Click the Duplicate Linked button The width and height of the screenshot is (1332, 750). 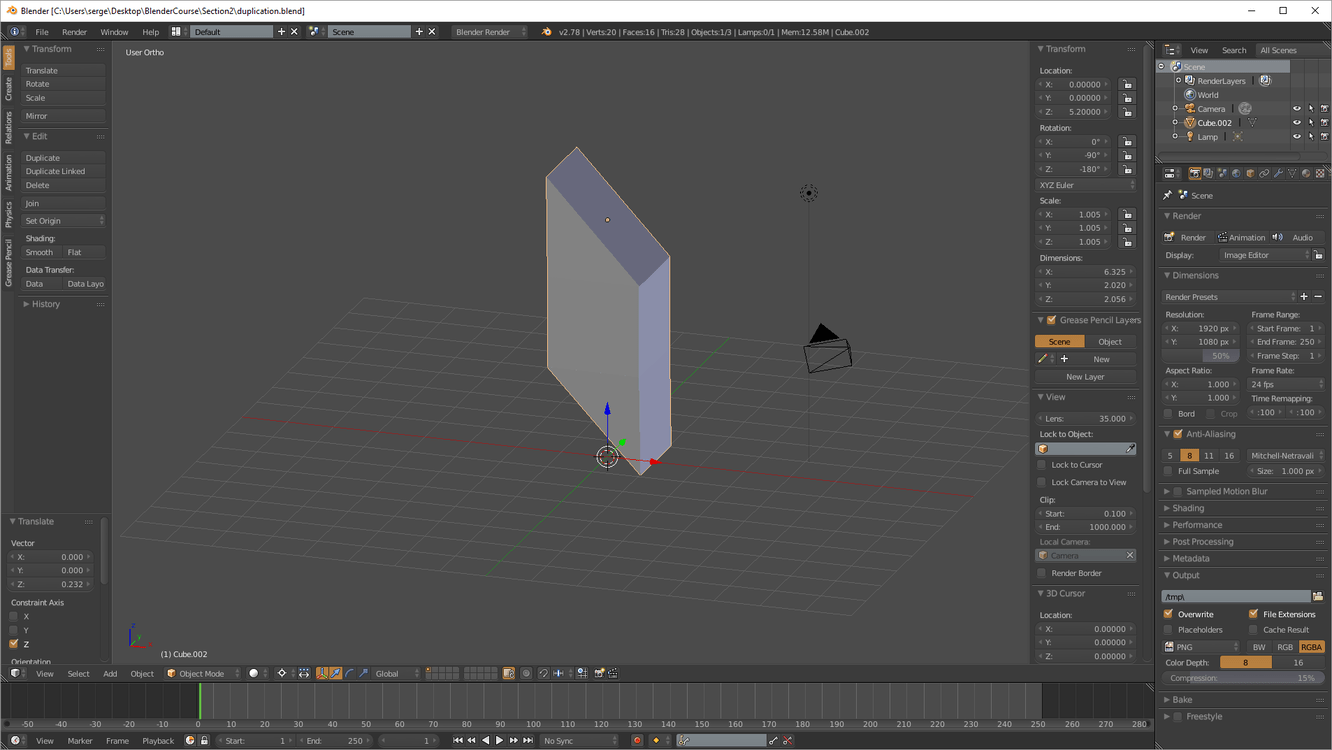pyautogui.click(x=63, y=172)
